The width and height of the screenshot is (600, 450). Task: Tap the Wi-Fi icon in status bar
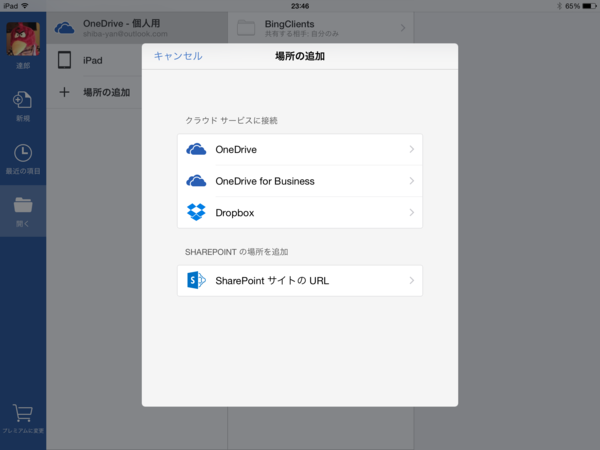pyautogui.click(x=25, y=6)
